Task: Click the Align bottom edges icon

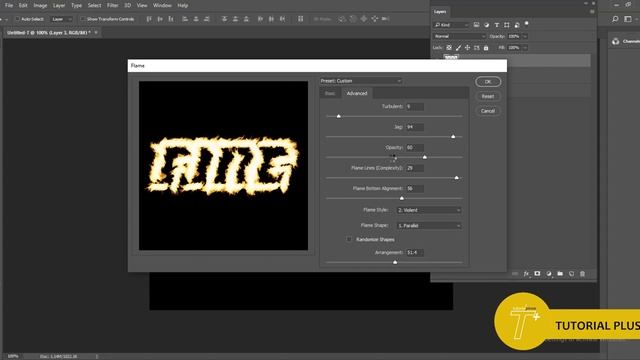Action: [171, 19]
